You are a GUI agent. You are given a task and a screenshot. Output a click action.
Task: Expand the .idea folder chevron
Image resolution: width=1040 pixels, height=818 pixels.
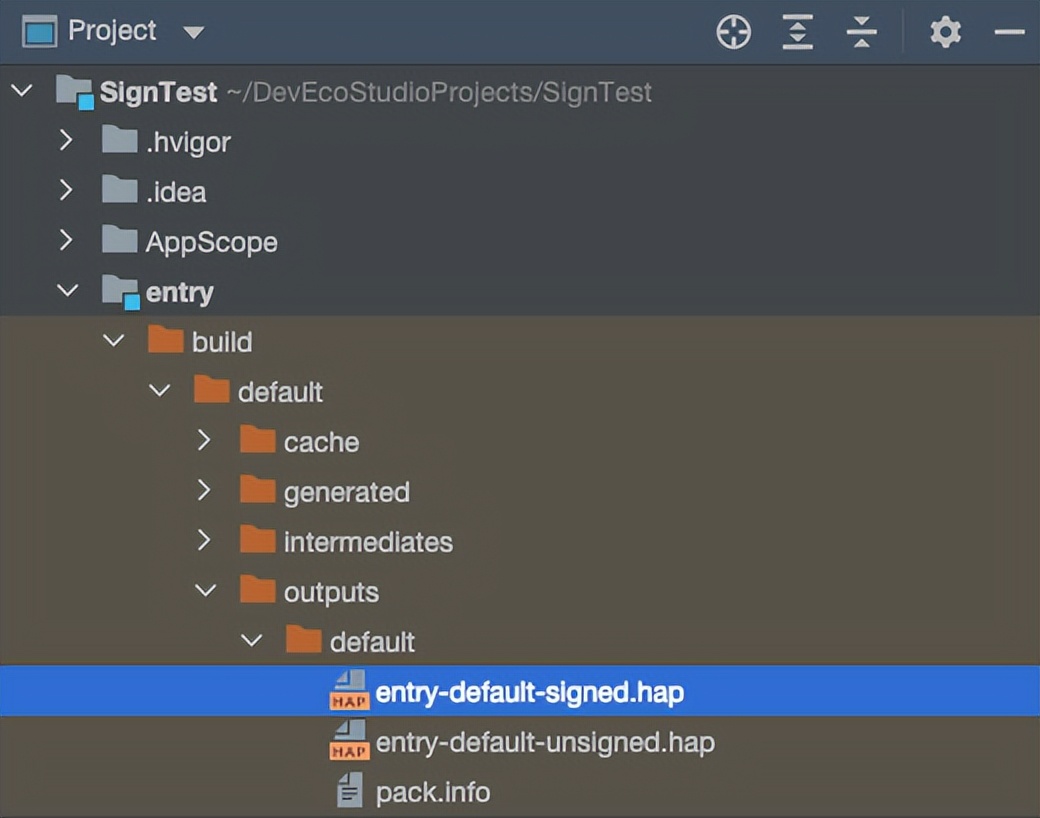(x=66, y=191)
